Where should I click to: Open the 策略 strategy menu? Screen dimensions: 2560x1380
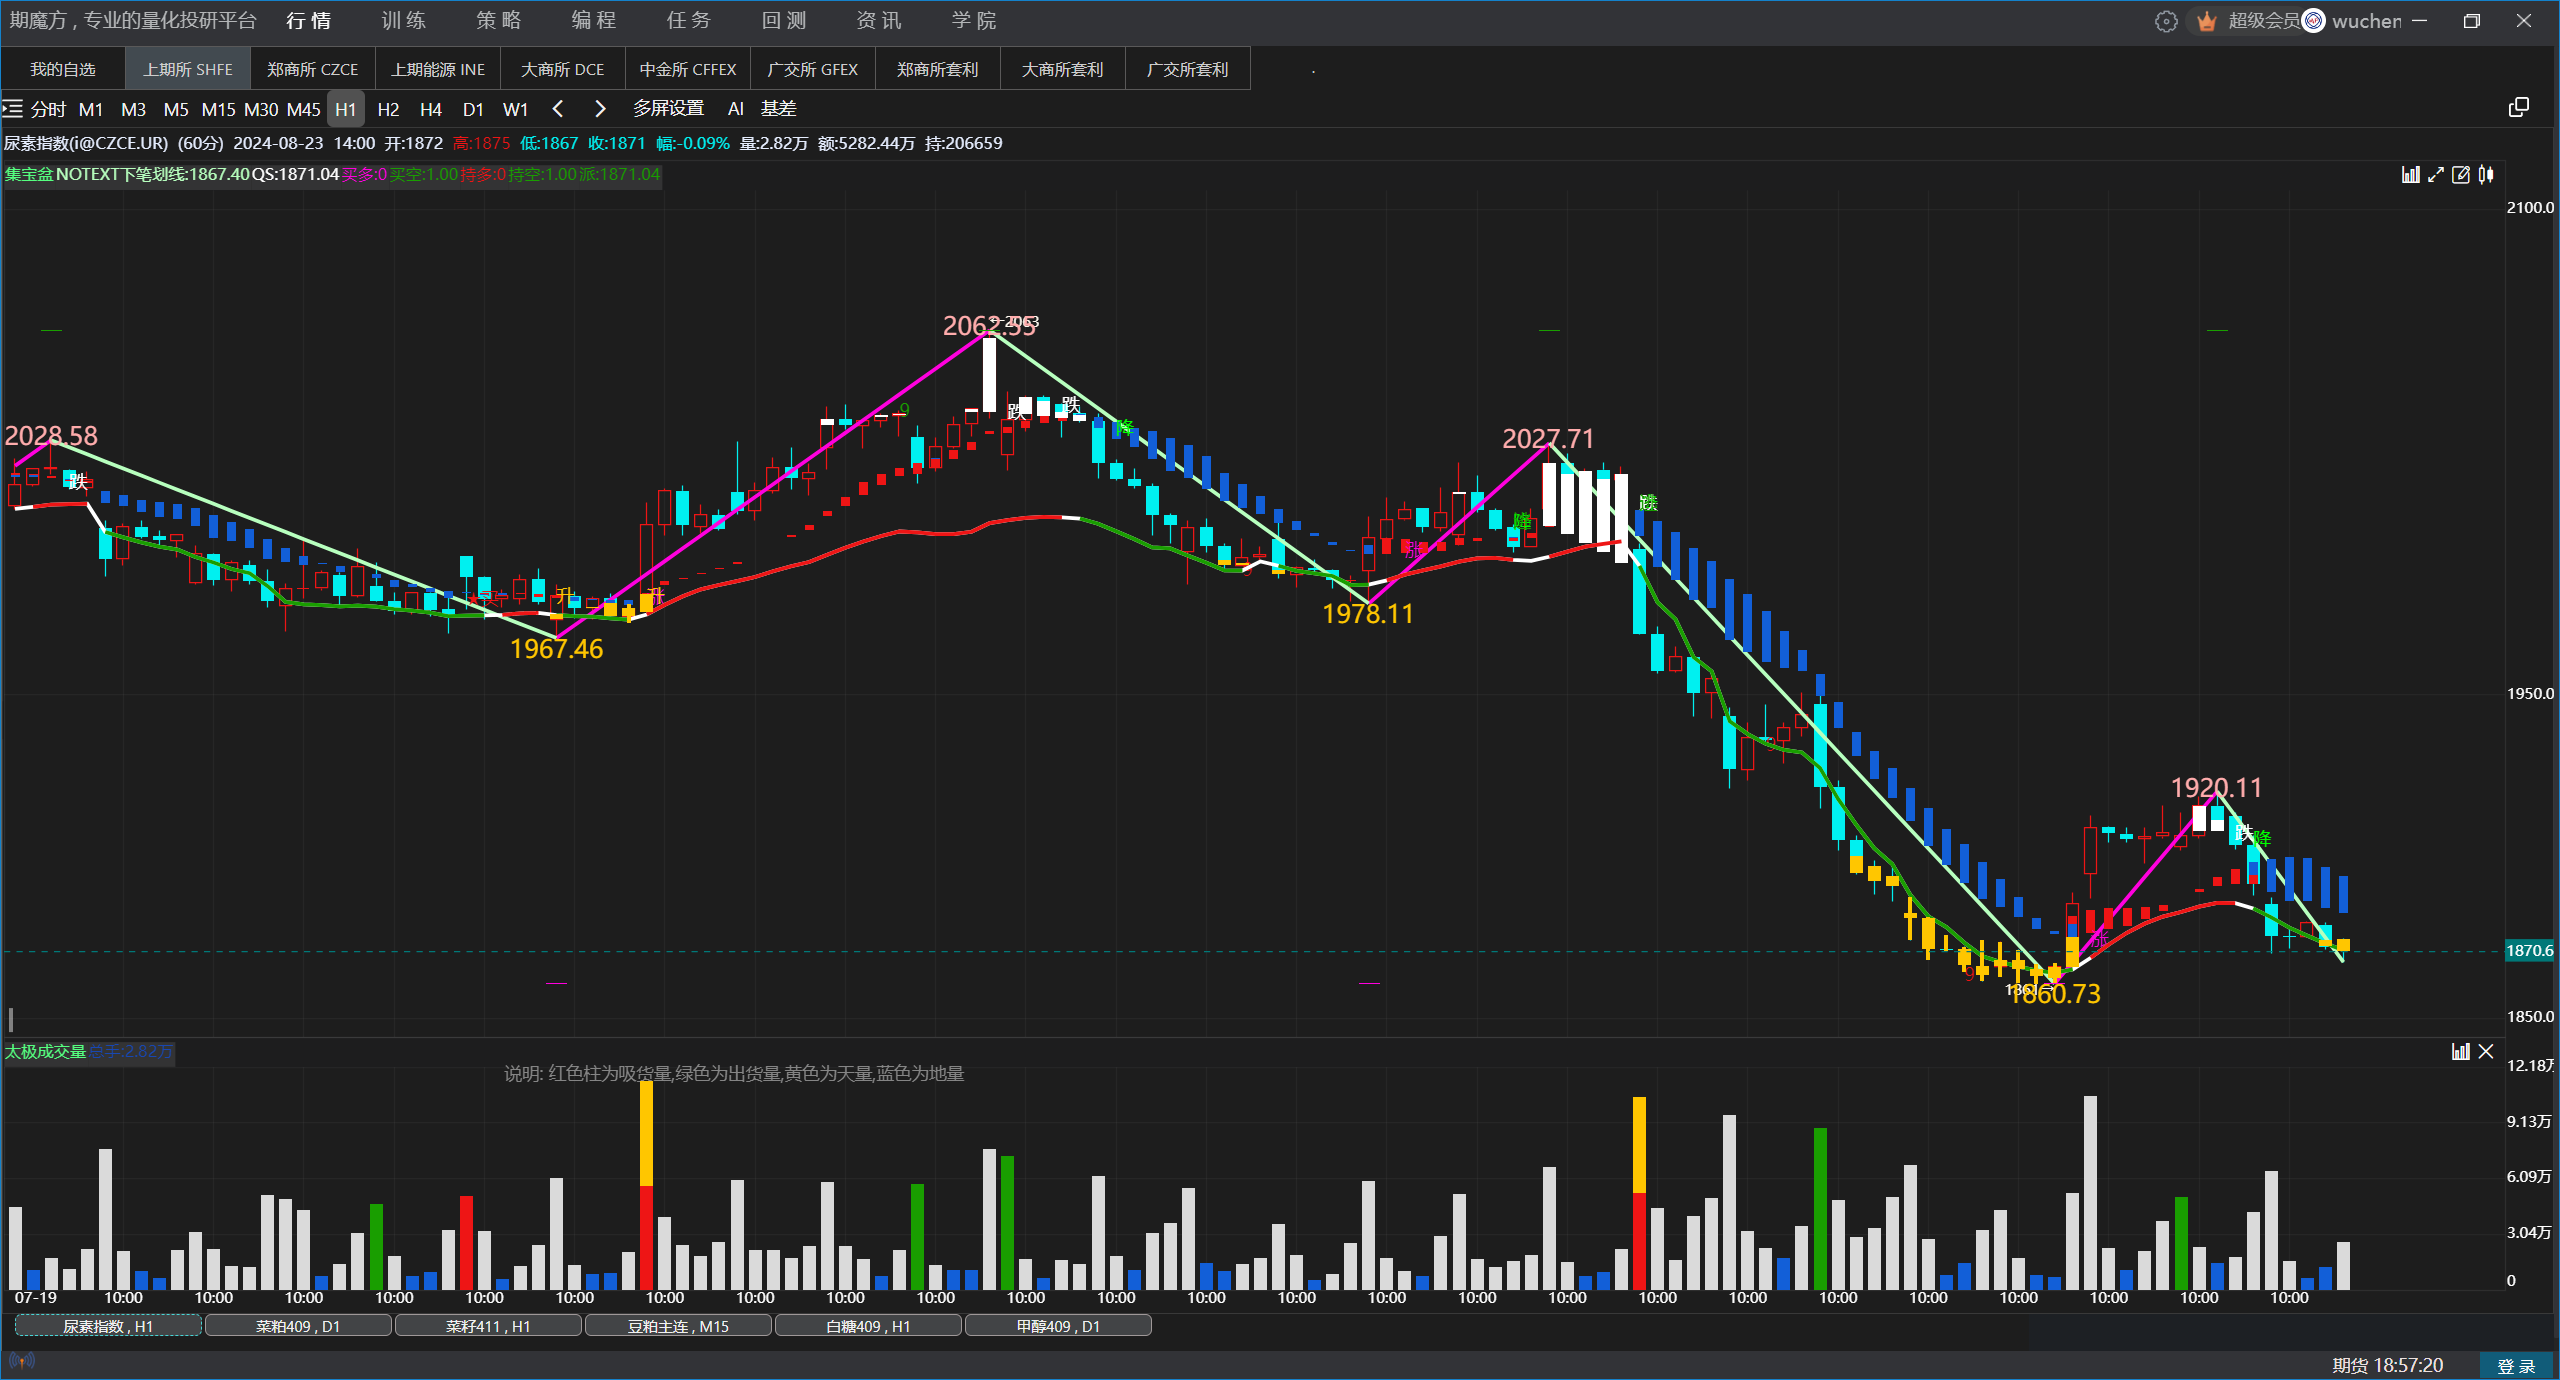point(499,20)
